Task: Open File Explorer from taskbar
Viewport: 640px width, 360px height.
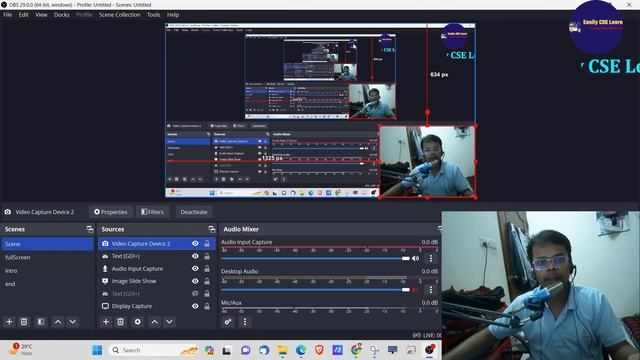Action: pyautogui.click(x=282, y=350)
